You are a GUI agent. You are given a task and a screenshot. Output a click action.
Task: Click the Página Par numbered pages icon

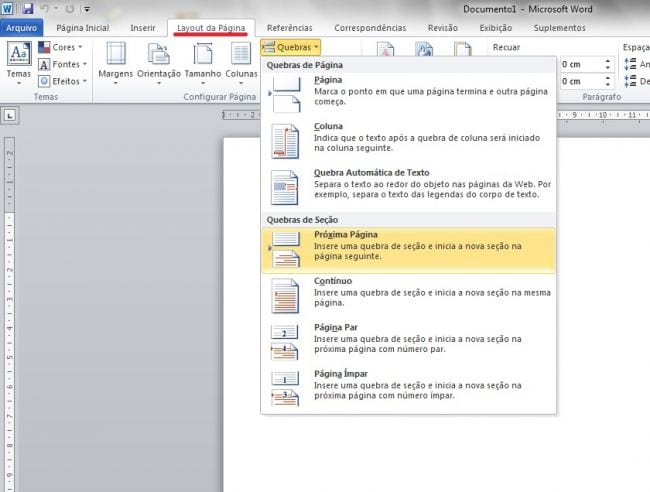pyautogui.click(x=285, y=342)
